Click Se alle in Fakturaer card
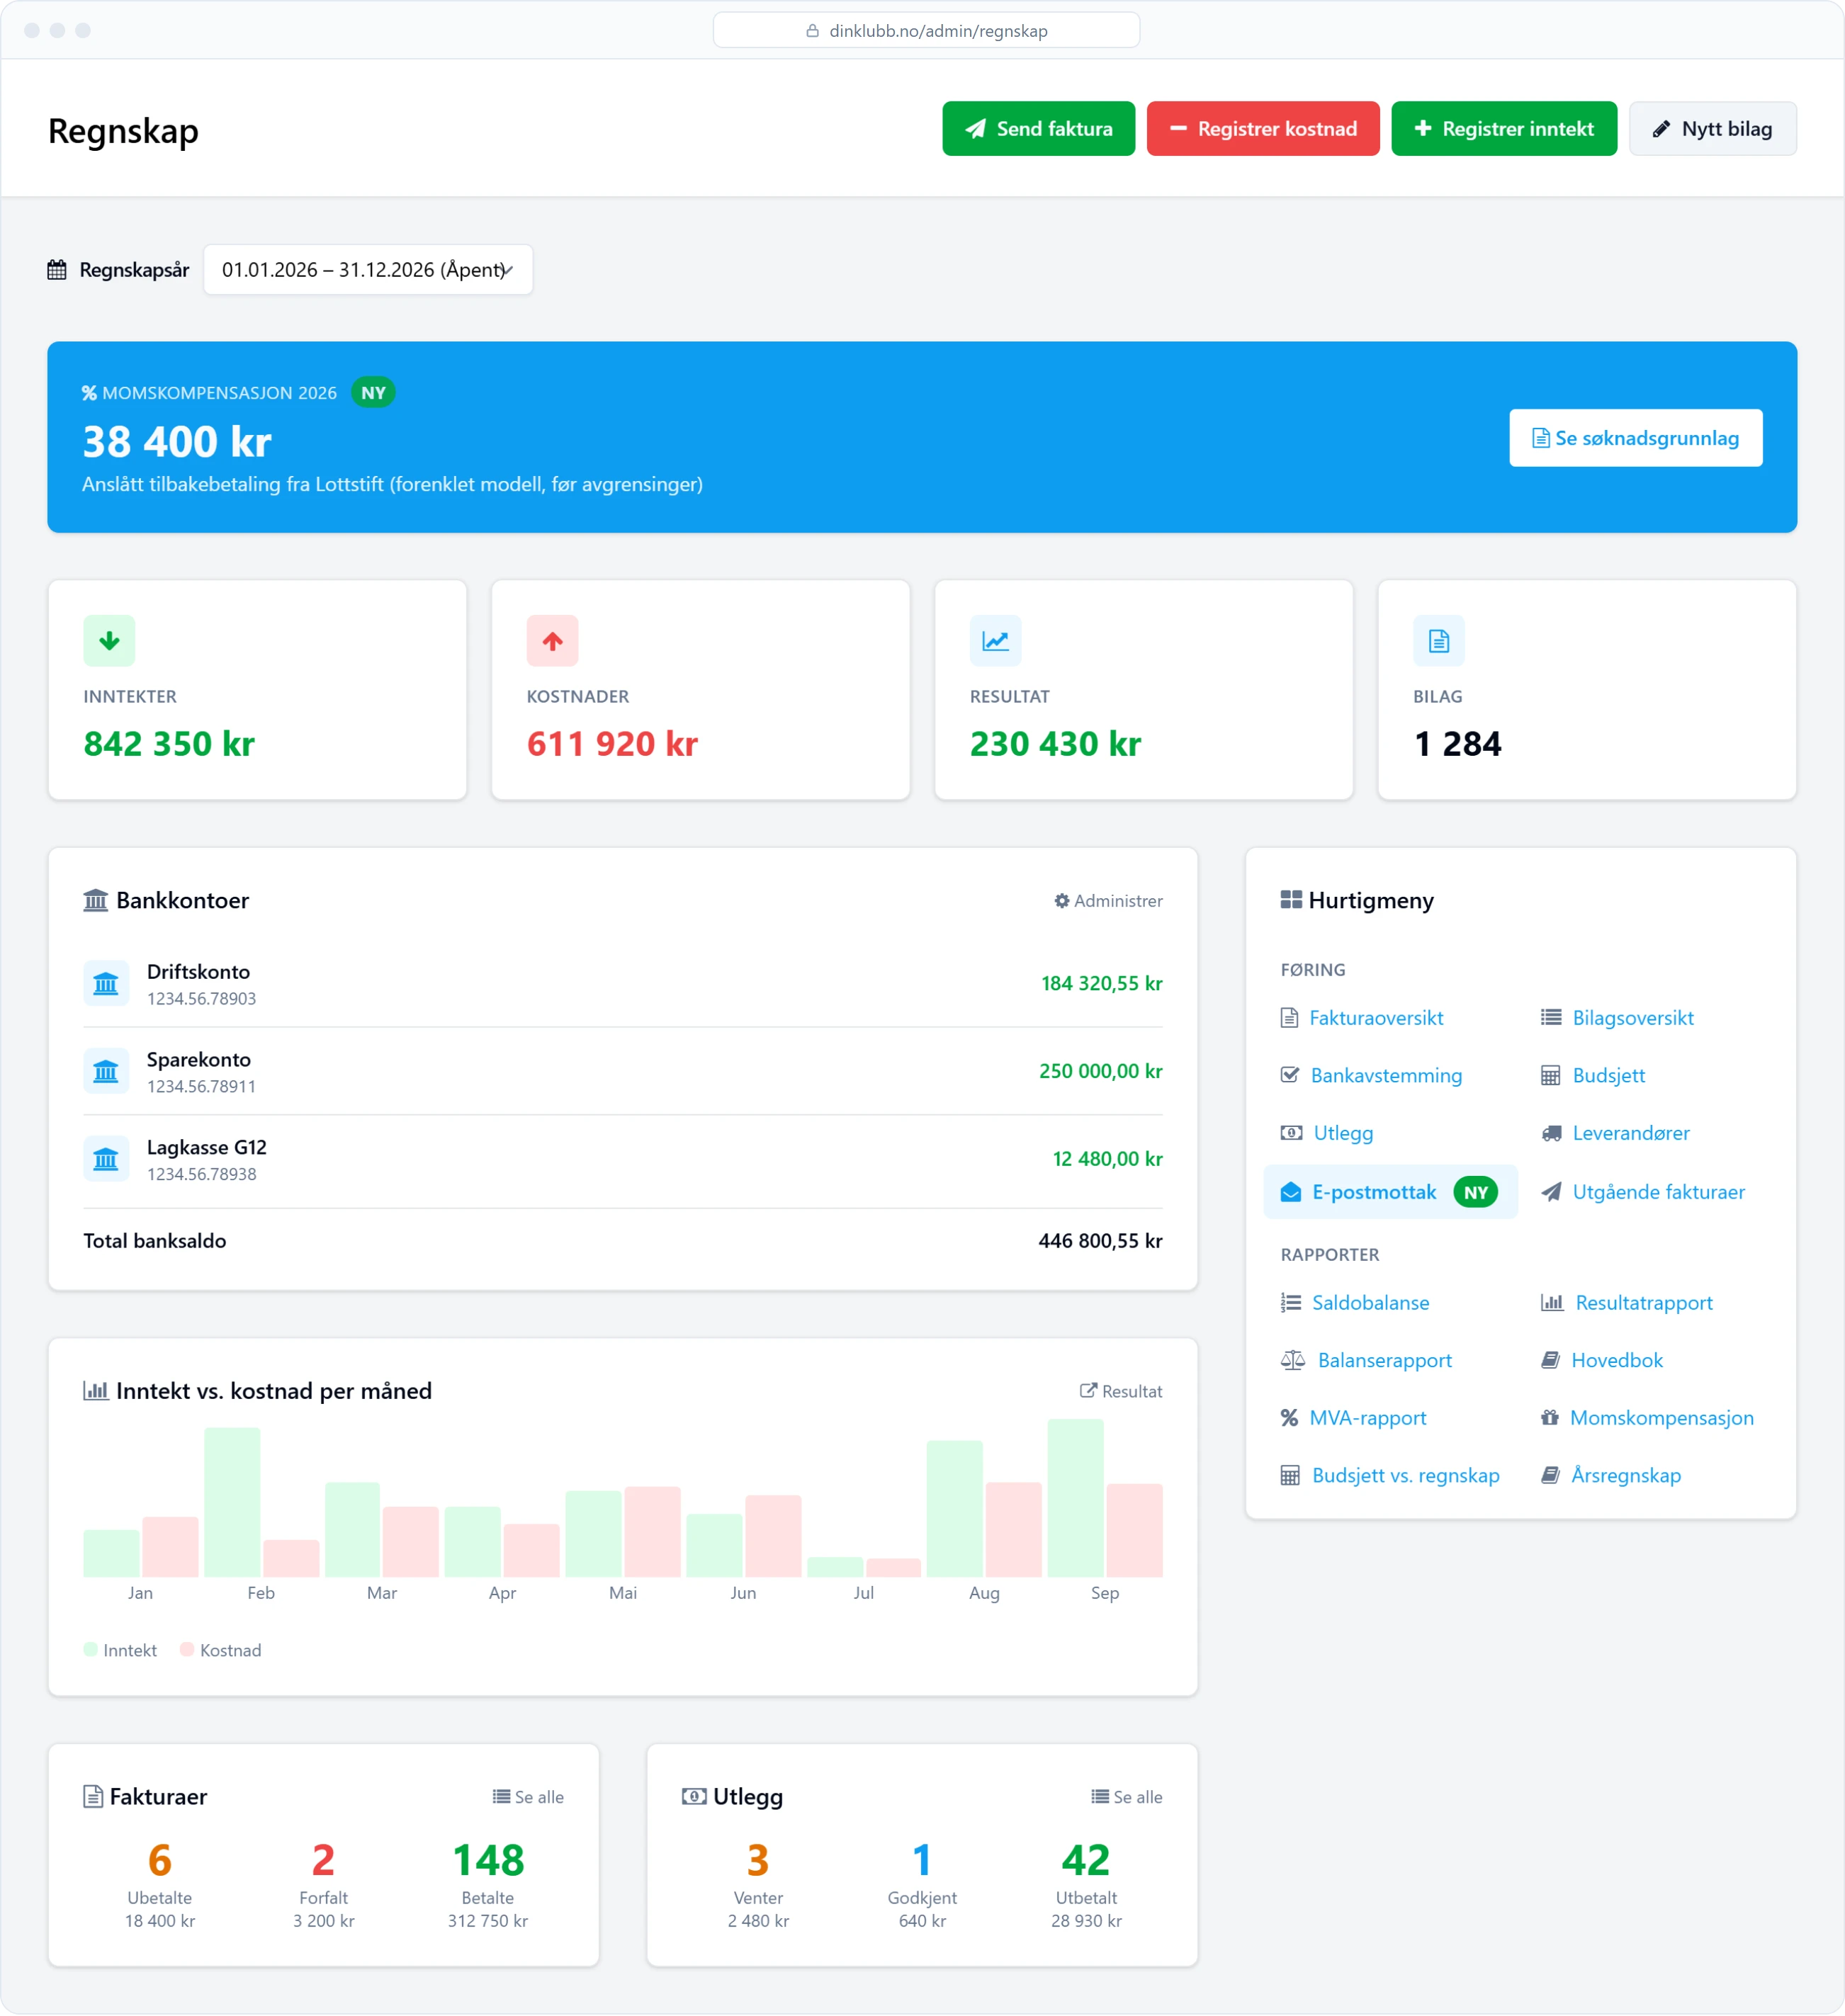The image size is (1845, 2016). point(528,1798)
